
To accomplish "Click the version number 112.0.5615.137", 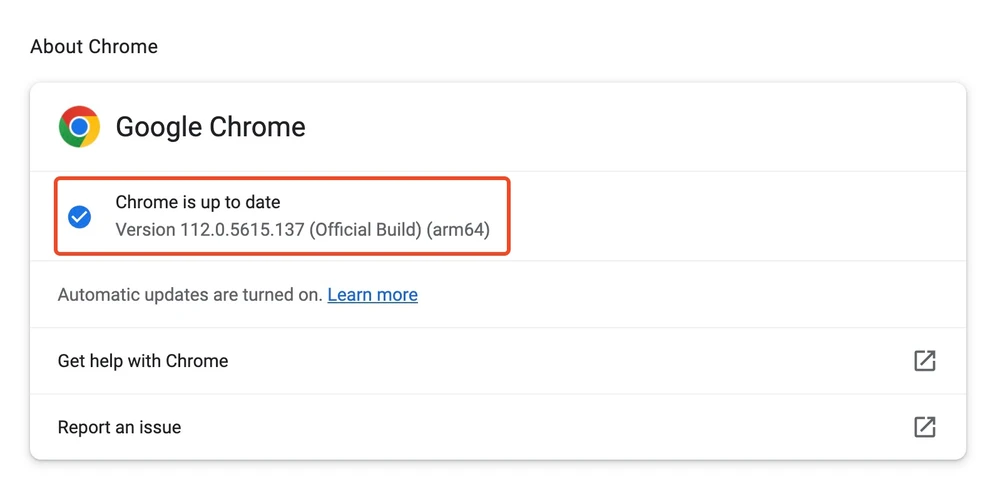I will (x=242, y=230).
